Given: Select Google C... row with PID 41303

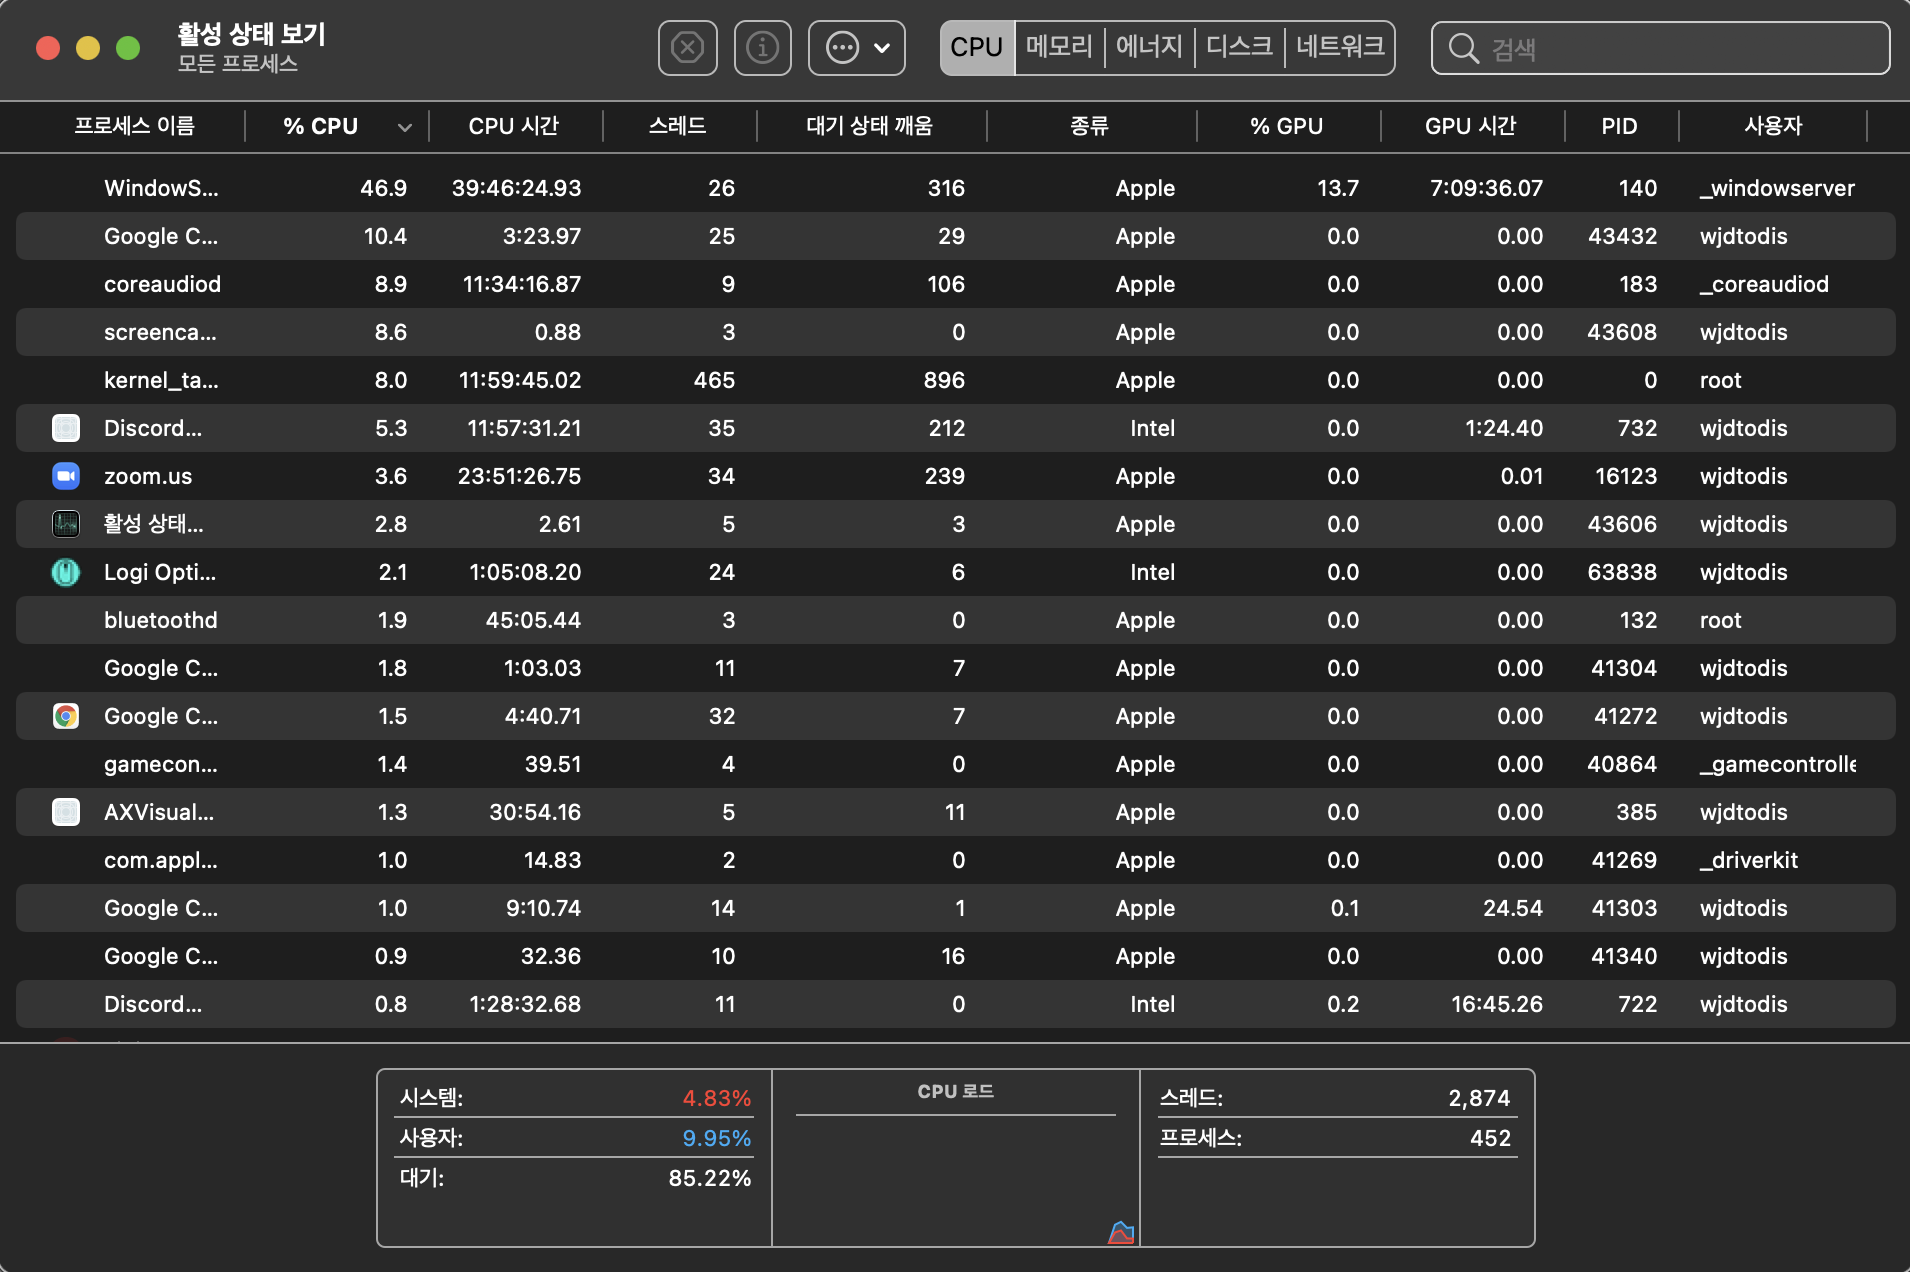Looking at the screenshot, I should tap(955, 908).
